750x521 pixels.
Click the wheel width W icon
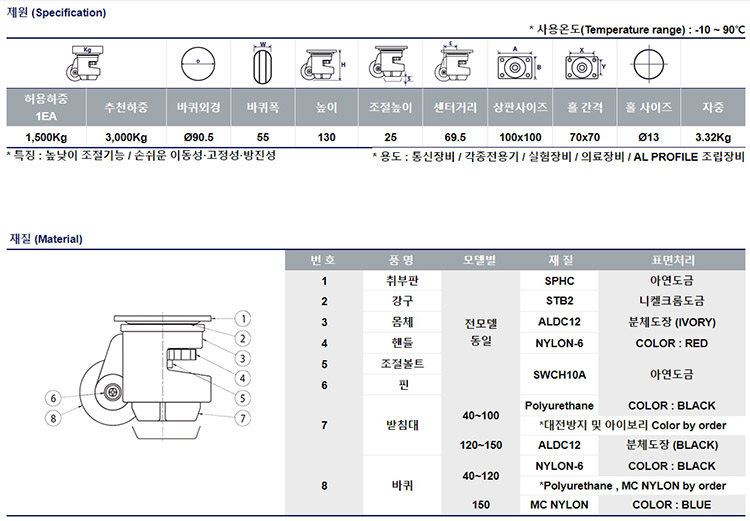pyautogui.click(x=262, y=64)
